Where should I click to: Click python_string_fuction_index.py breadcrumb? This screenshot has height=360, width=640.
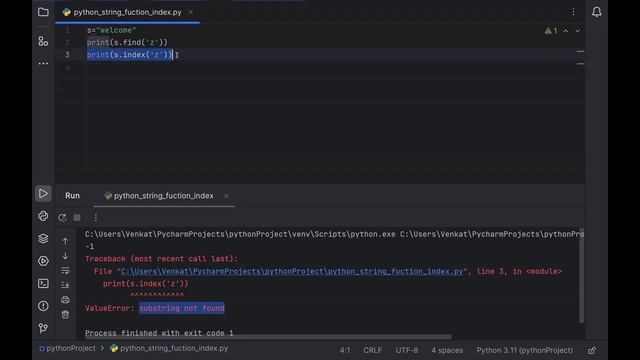tap(169, 349)
